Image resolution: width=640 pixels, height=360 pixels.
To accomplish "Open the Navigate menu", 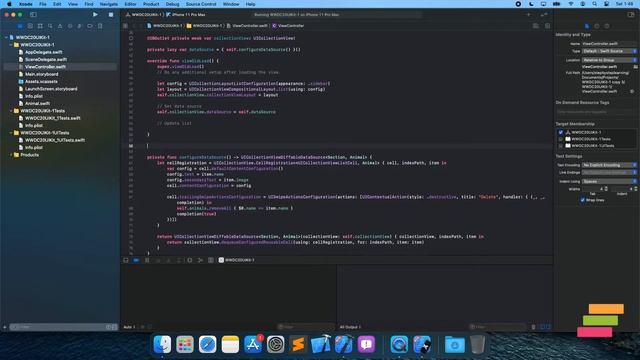I will tap(109, 4).
